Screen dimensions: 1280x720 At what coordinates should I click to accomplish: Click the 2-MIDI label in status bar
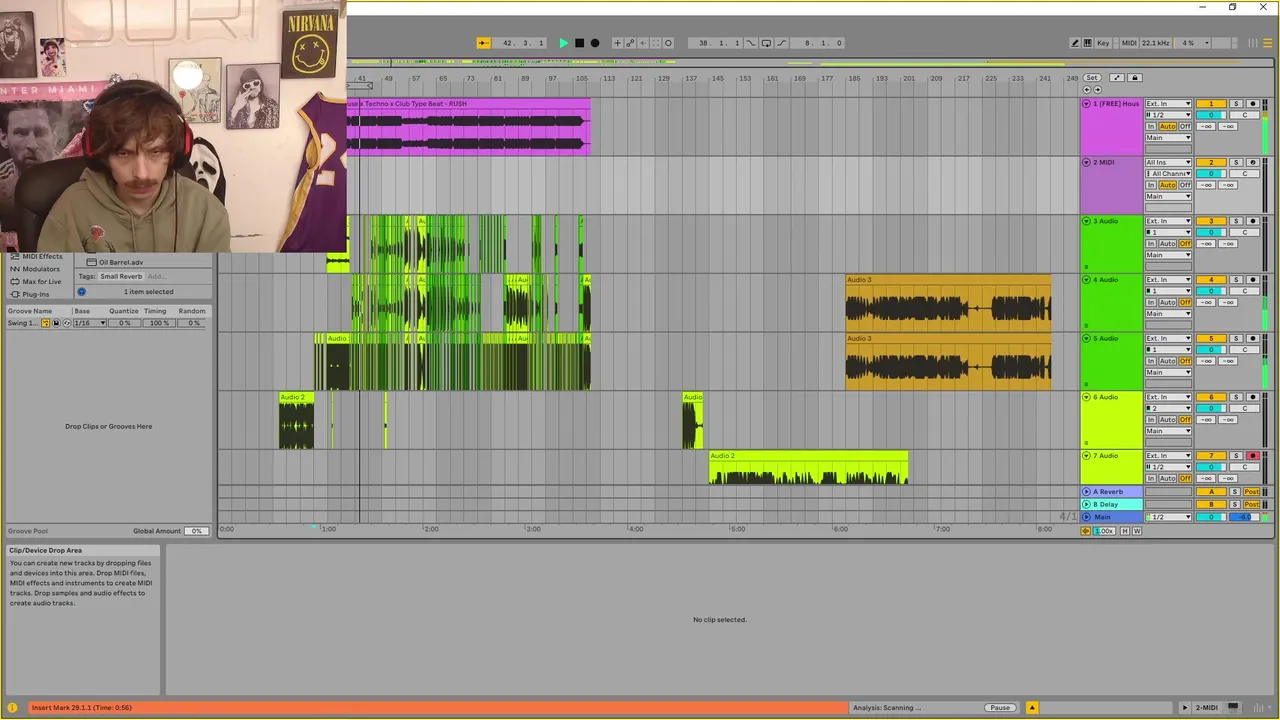pyautogui.click(x=1207, y=708)
